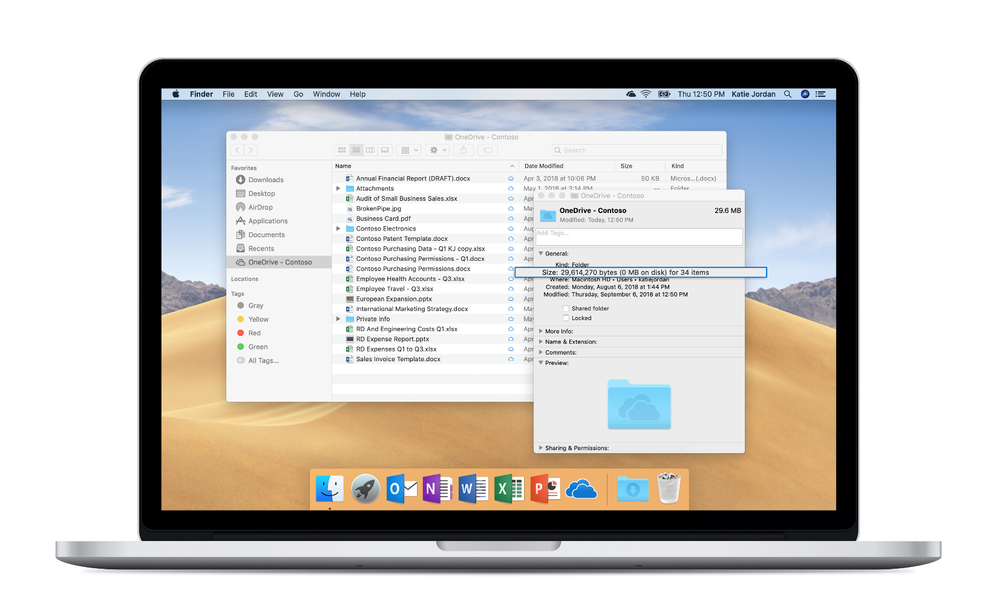Open the Downloads folder in the Dock
Viewport: 999px width, 599px height.
point(633,489)
